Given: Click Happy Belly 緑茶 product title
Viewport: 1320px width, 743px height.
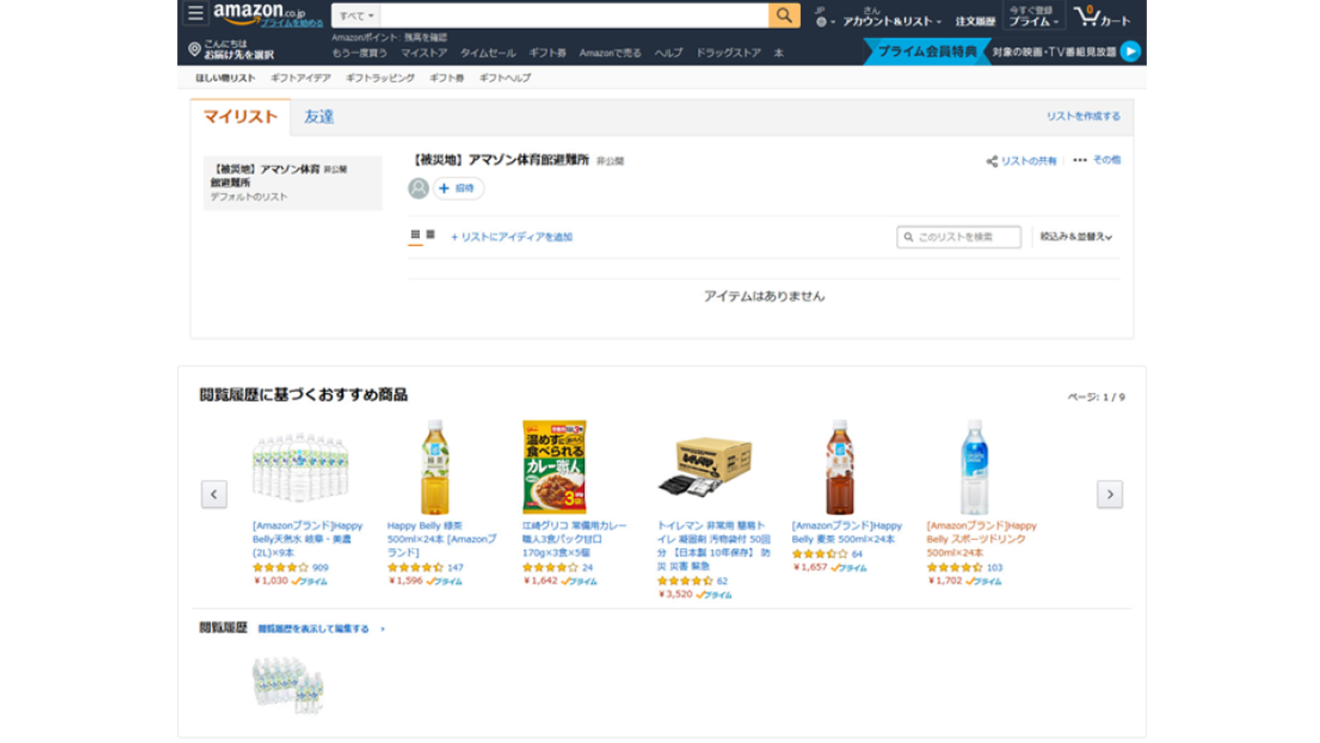Looking at the screenshot, I should point(441,539).
